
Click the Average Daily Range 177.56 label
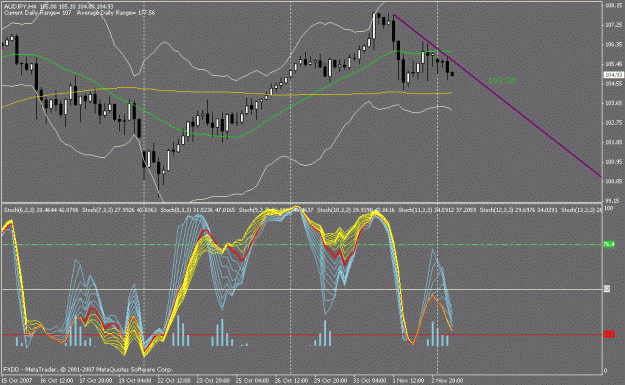pos(116,13)
